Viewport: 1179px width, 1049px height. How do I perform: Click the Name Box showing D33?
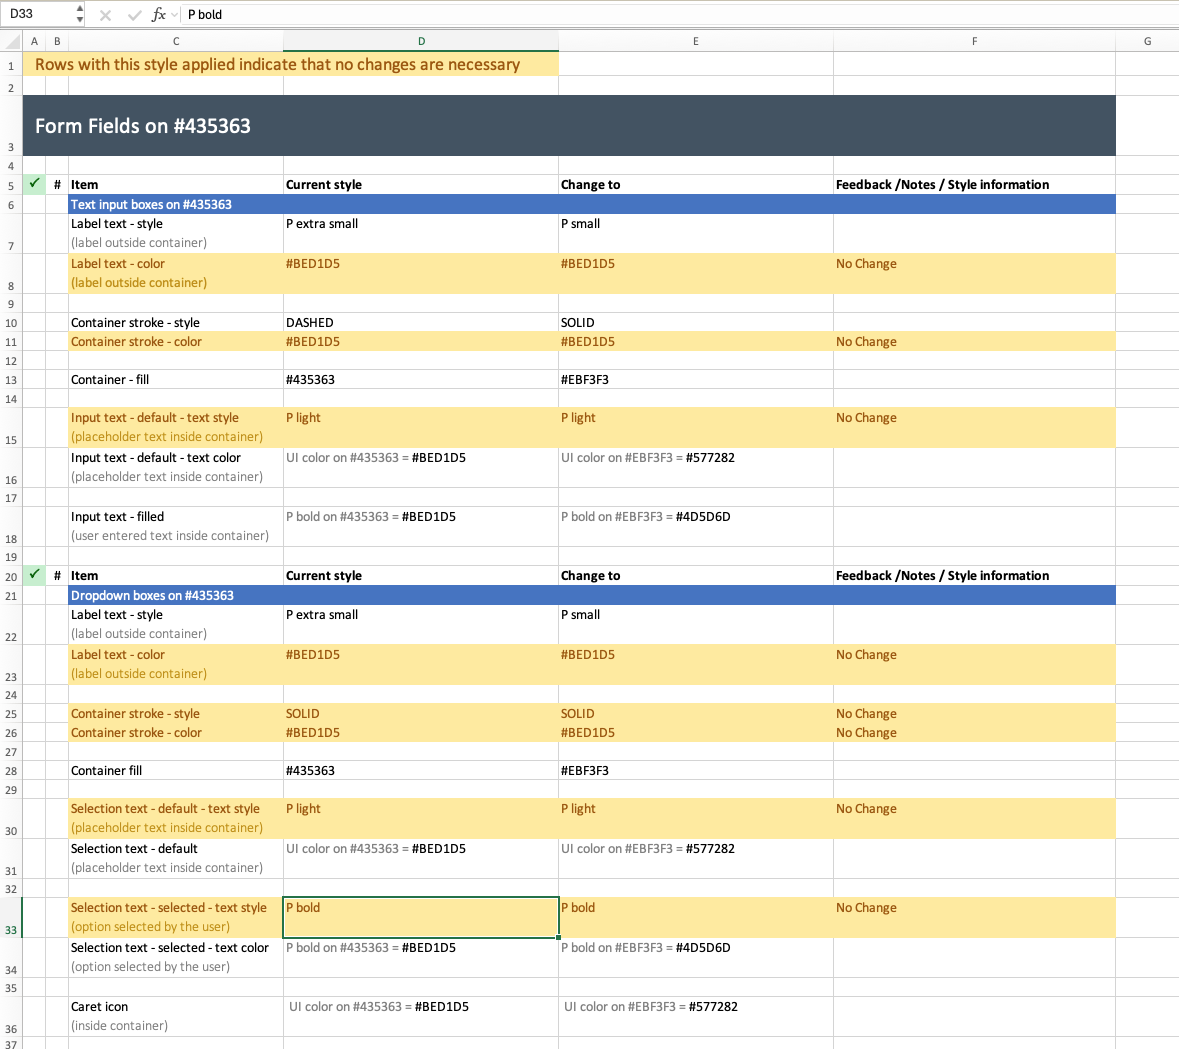(38, 14)
